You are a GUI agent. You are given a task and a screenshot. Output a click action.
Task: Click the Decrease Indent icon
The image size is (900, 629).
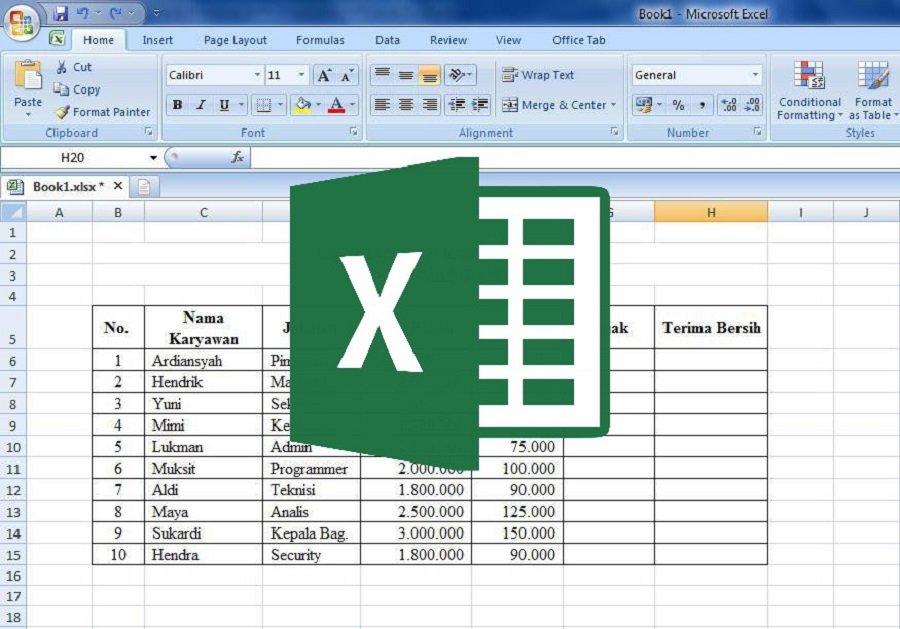pyautogui.click(x=456, y=104)
